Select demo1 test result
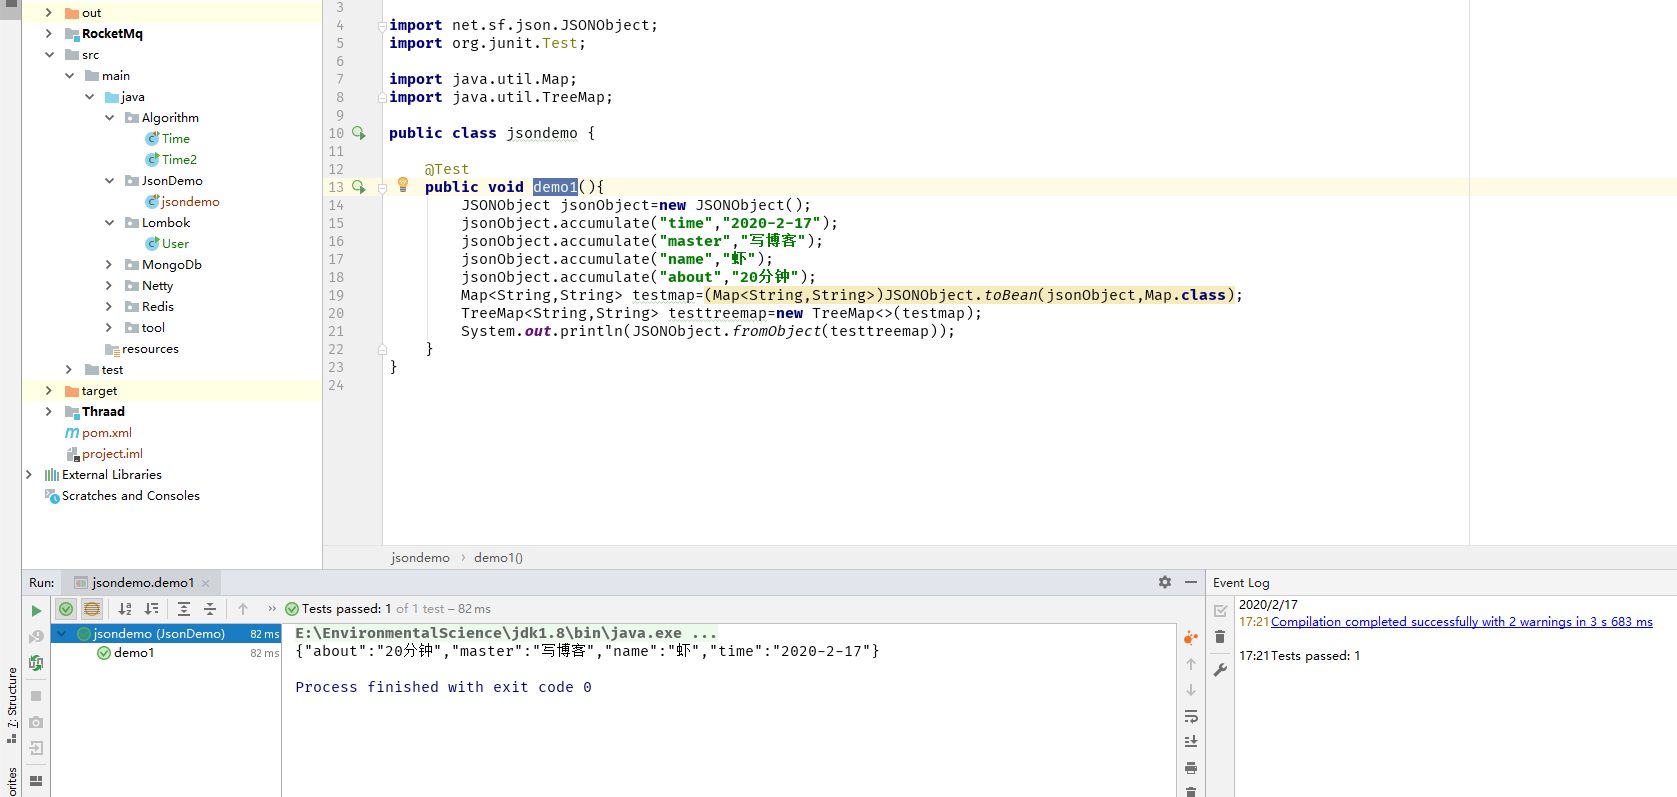Image resolution: width=1677 pixels, height=797 pixels. [x=134, y=653]
